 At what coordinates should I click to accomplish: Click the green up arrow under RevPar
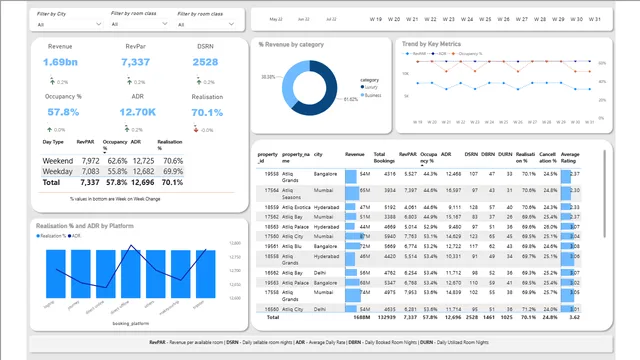(x=129, y=82)
